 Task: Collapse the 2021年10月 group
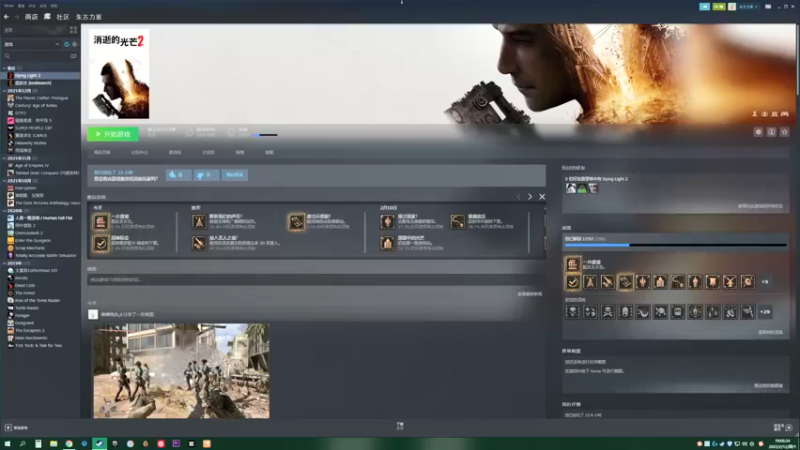5,181
